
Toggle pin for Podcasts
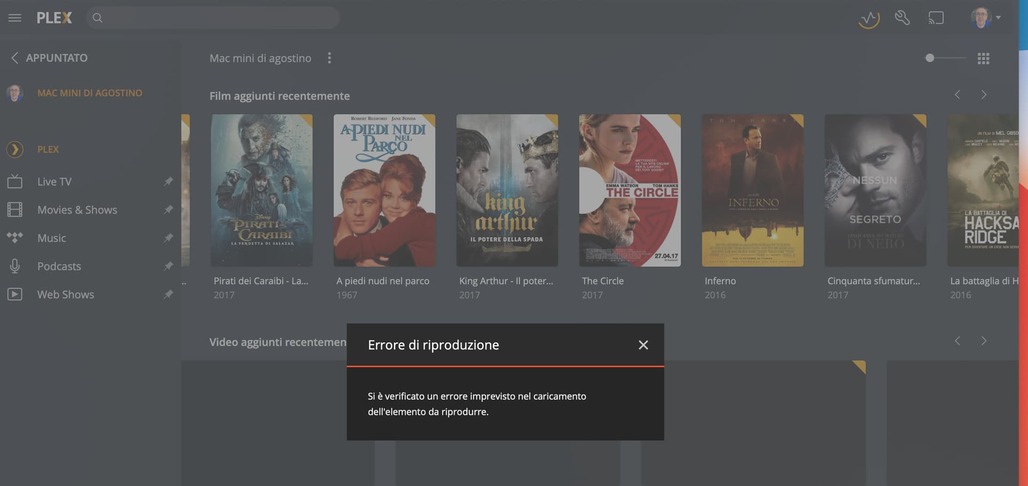tap(168, 266)
